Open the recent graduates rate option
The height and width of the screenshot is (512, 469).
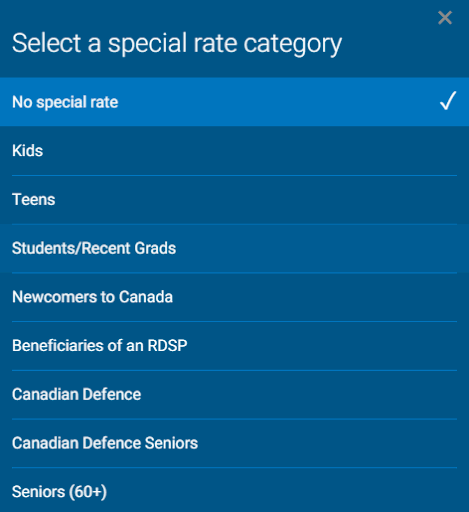(x=234, y=248)
